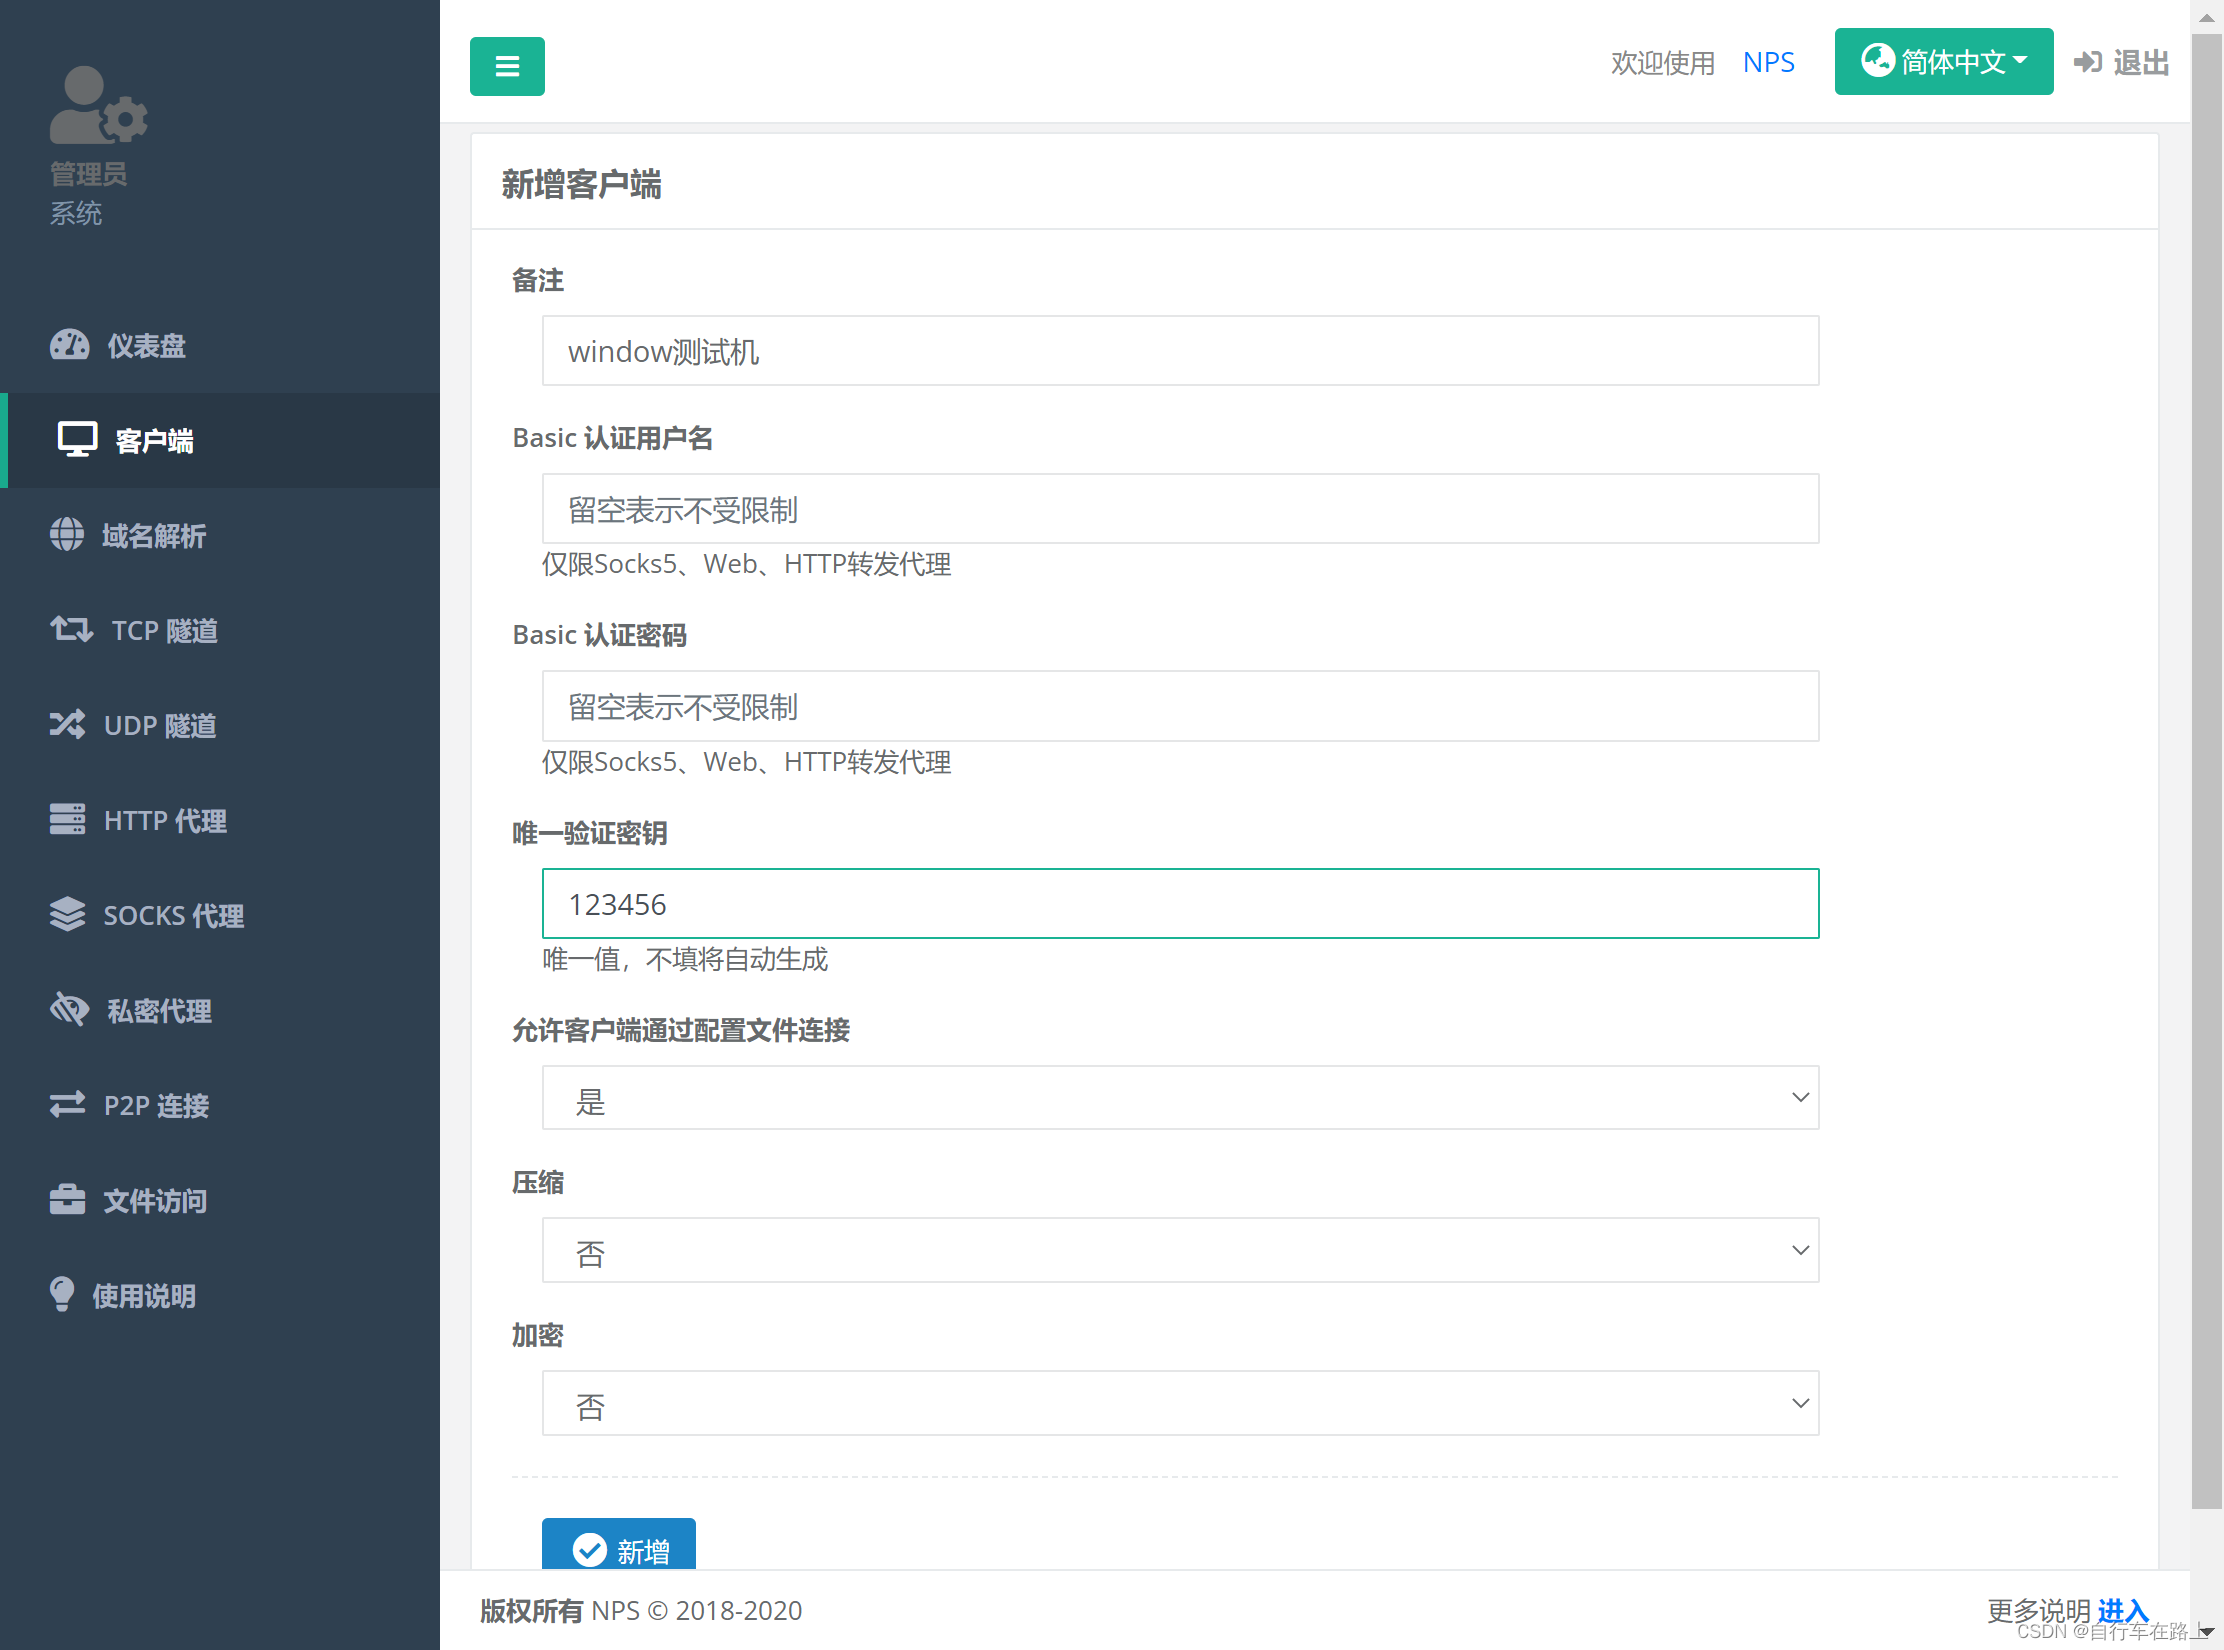This screenshot has height=1650, width=2224.
Task: Click the admin user gear avatar icon
Action: pyautogui.click(x=99, y=105)
